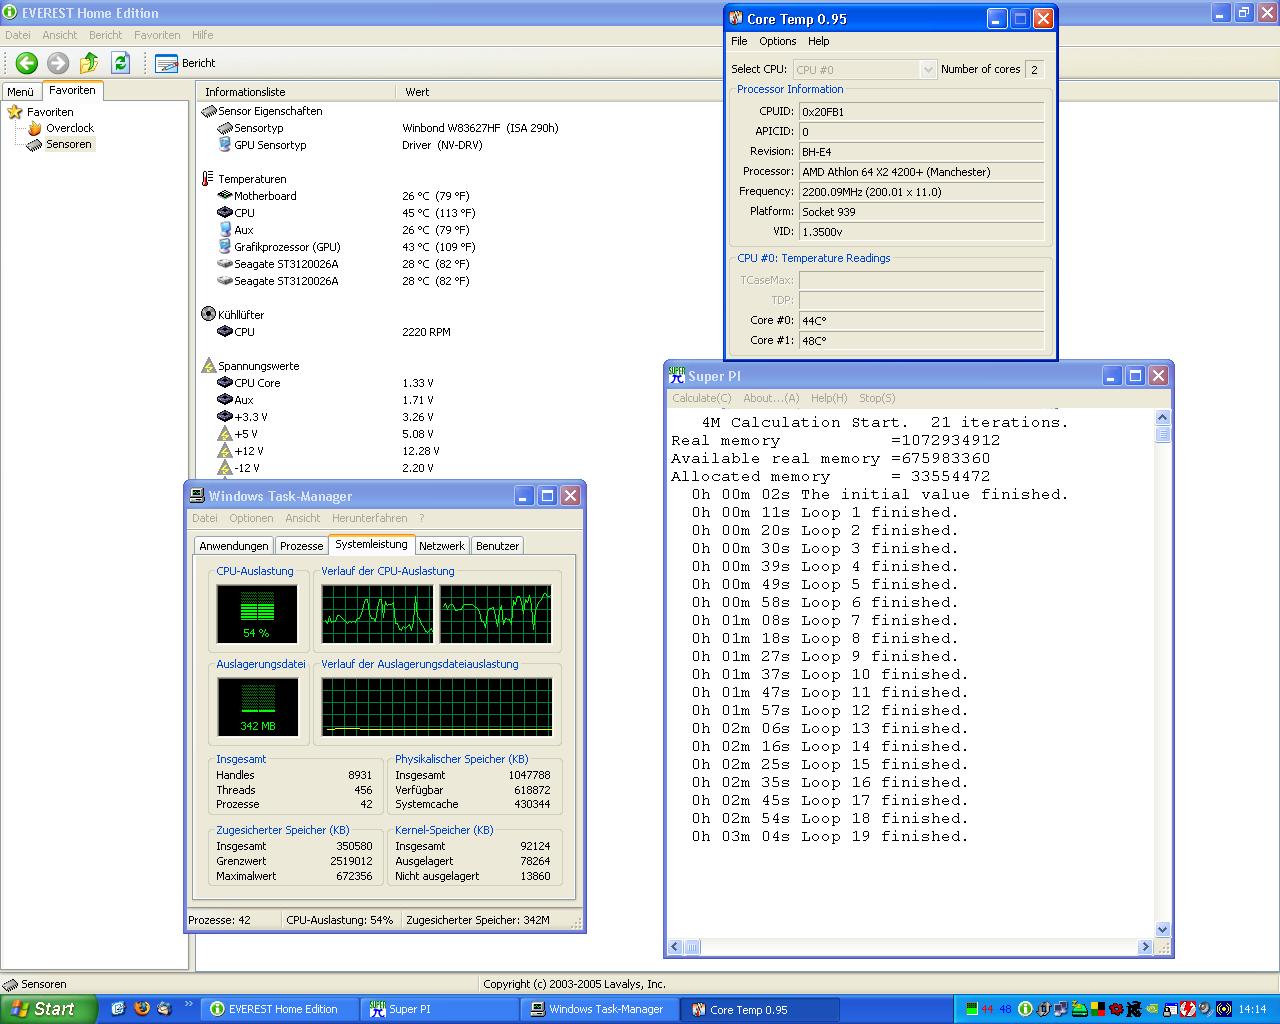Click the first Seagate ST3120026A drive icon
The height and width of the screenshot is (1024, 1280).
(x=225, y=264)
